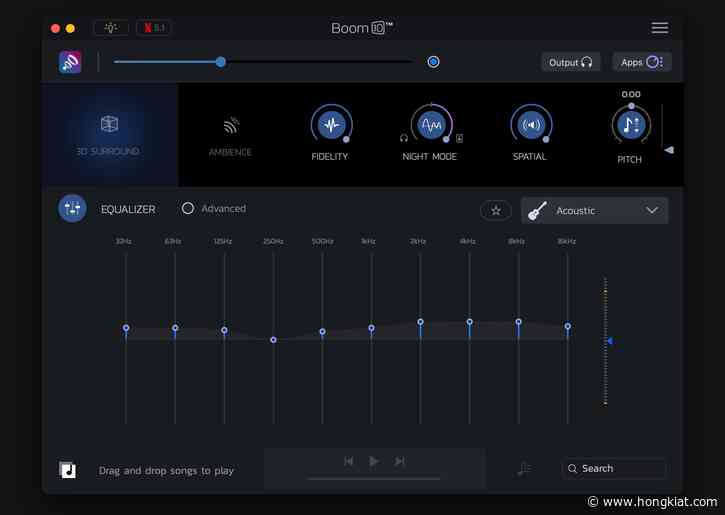725x515 pixels.
Task: Click the EQUALIZER label
Action: pos(128,209)
